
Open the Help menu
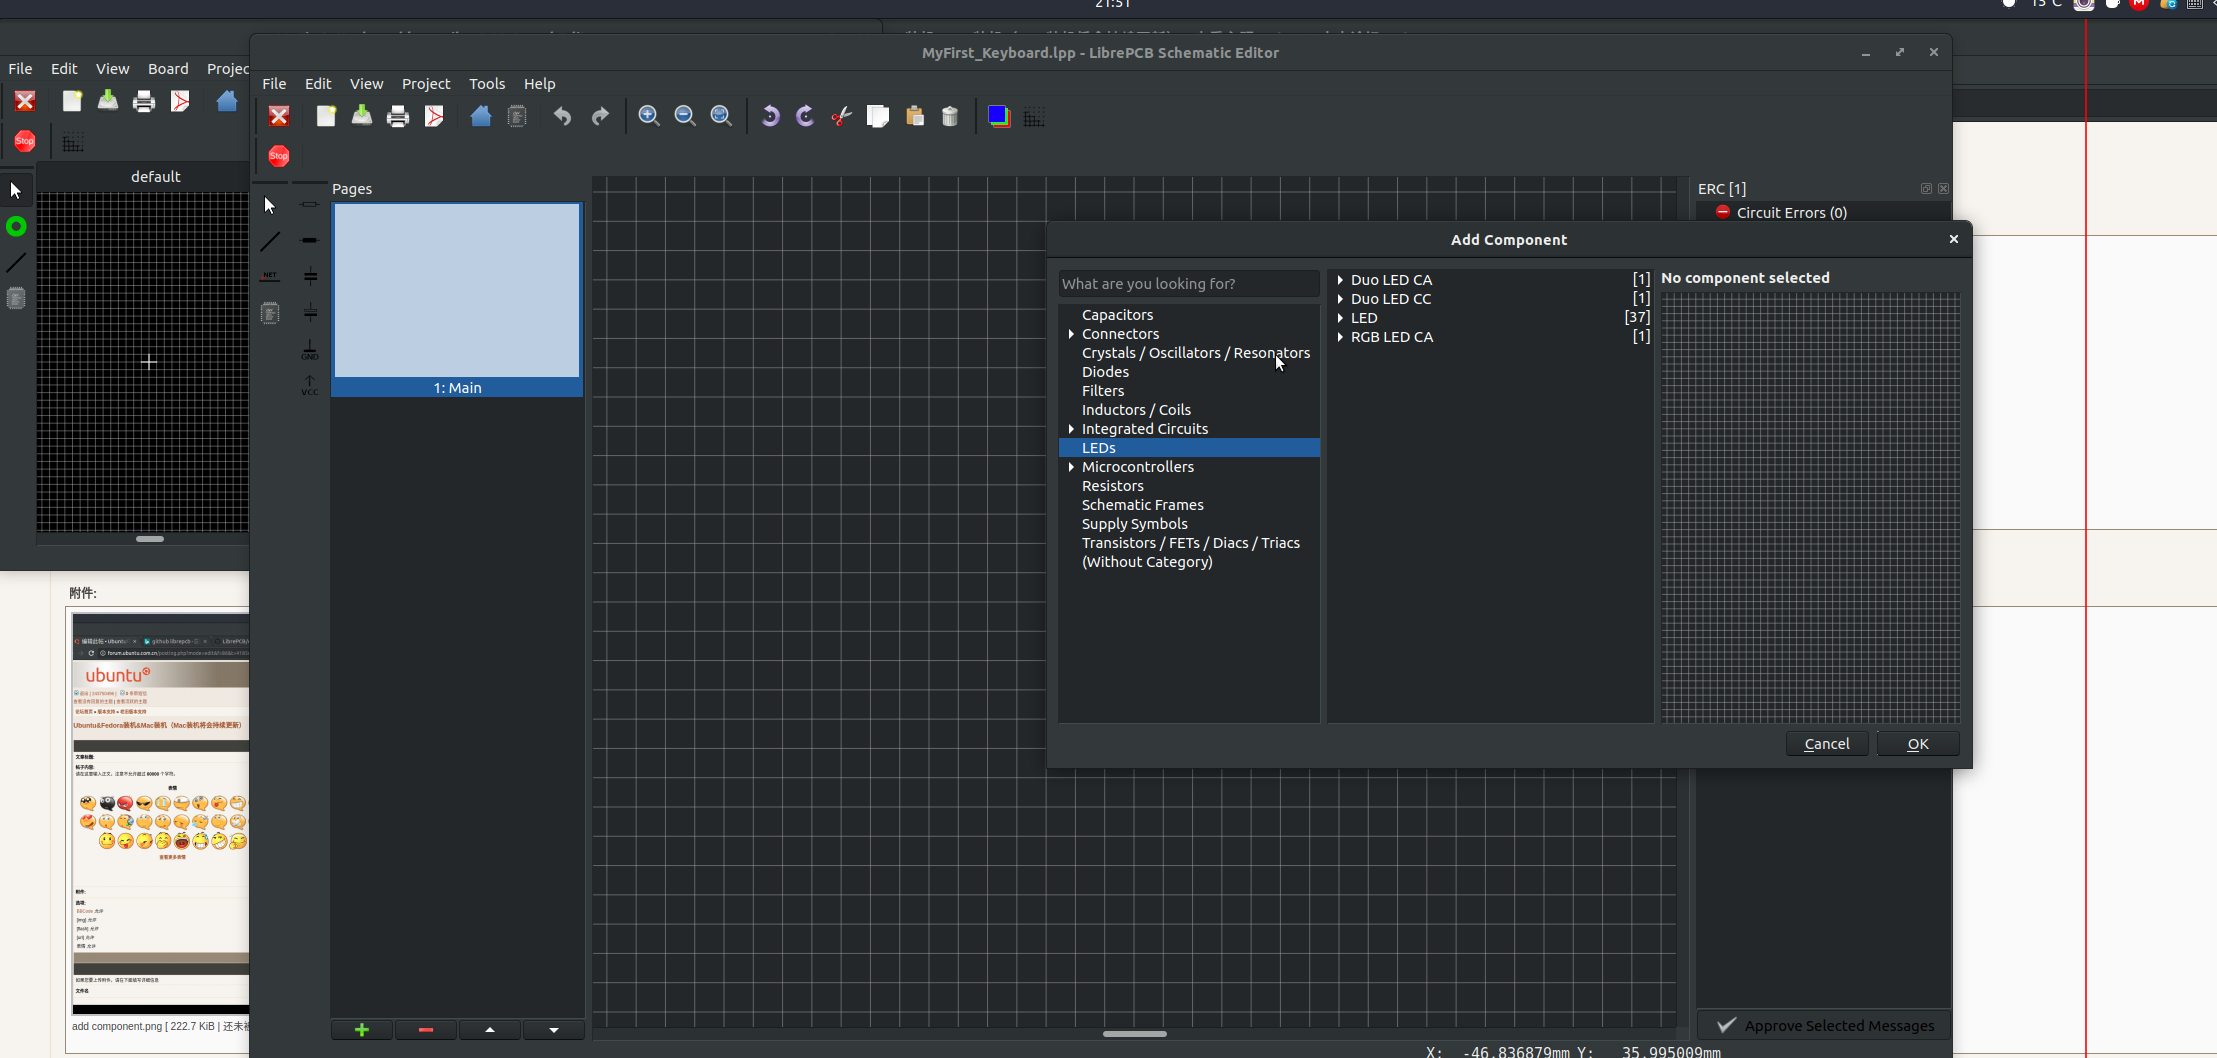click(539, 84)
